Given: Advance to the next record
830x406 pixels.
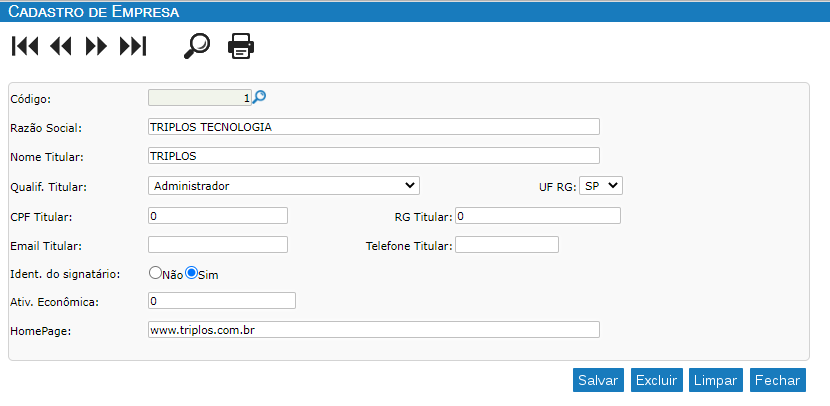Looking at the screenshot, I should tap(96, 47).
